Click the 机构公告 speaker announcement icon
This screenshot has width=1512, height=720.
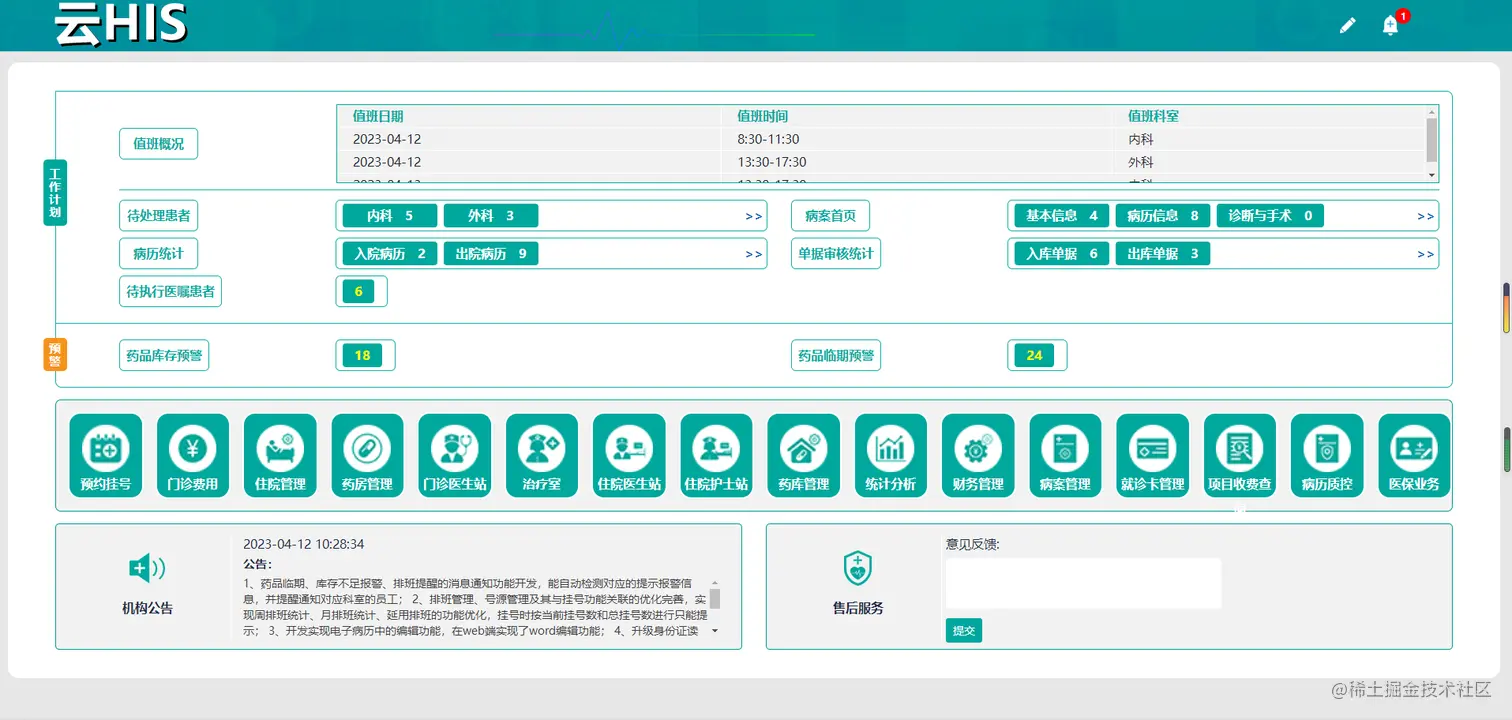point(147,569)
